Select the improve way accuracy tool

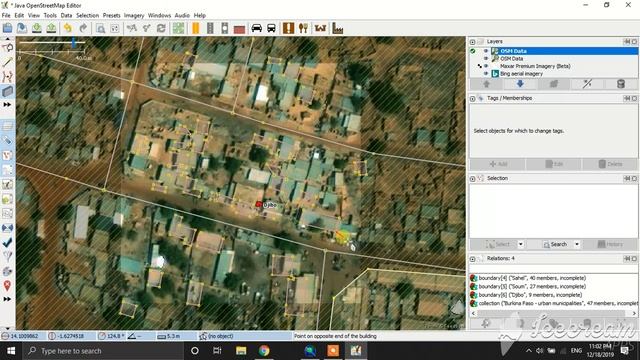7,76
